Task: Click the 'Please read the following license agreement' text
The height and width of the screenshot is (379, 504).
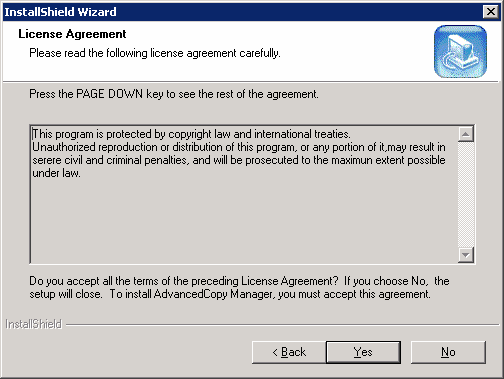Action: pyautogui.click(x=155, y=53)
